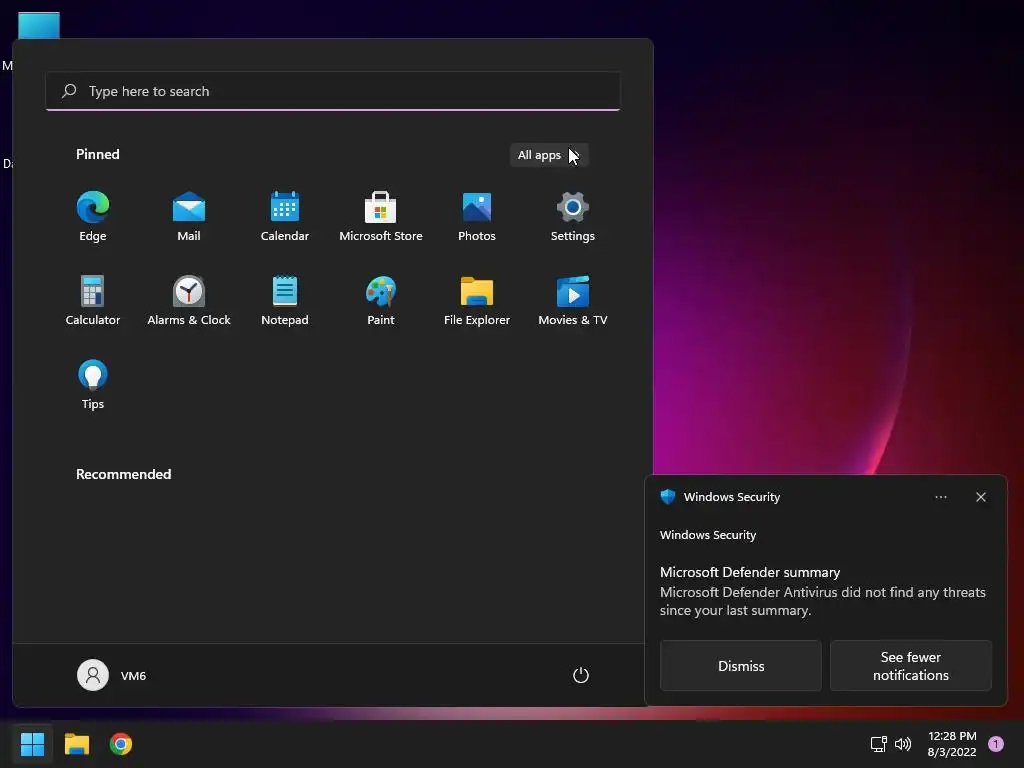Open the Paint app
Image resolution: width=1024 pixels, height=768 pixels.
click(381, 300)
